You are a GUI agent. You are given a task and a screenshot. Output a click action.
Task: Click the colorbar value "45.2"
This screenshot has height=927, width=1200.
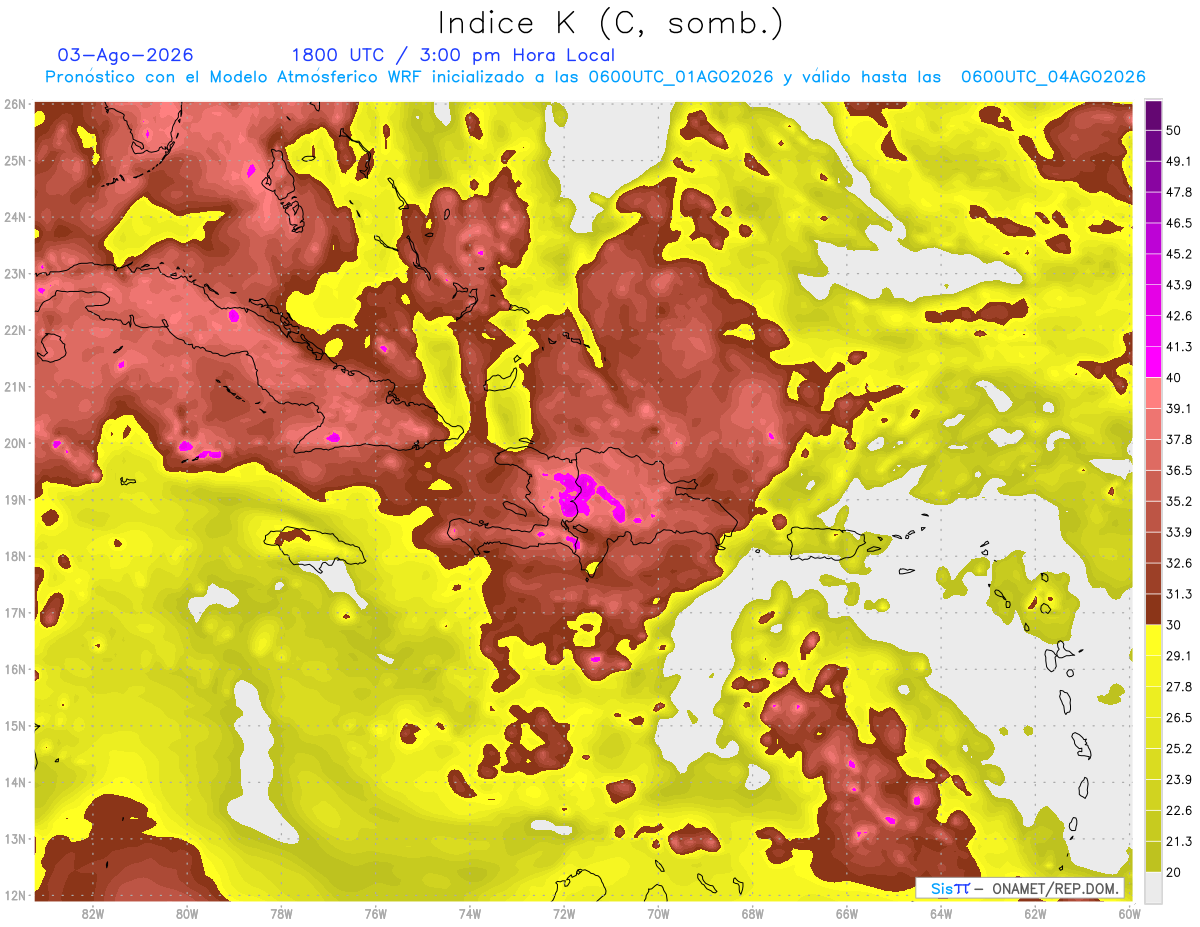coord(1179,254)
